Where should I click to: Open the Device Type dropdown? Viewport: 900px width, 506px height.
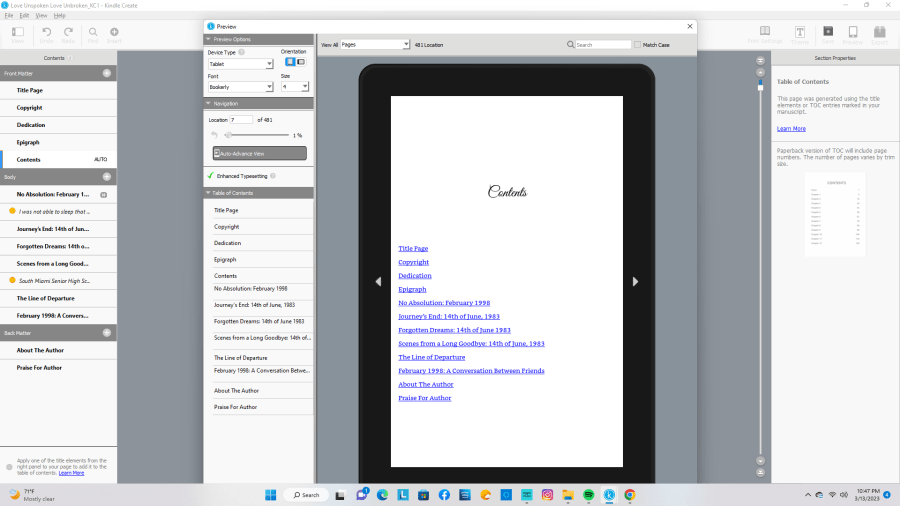(x=241, y=64)
